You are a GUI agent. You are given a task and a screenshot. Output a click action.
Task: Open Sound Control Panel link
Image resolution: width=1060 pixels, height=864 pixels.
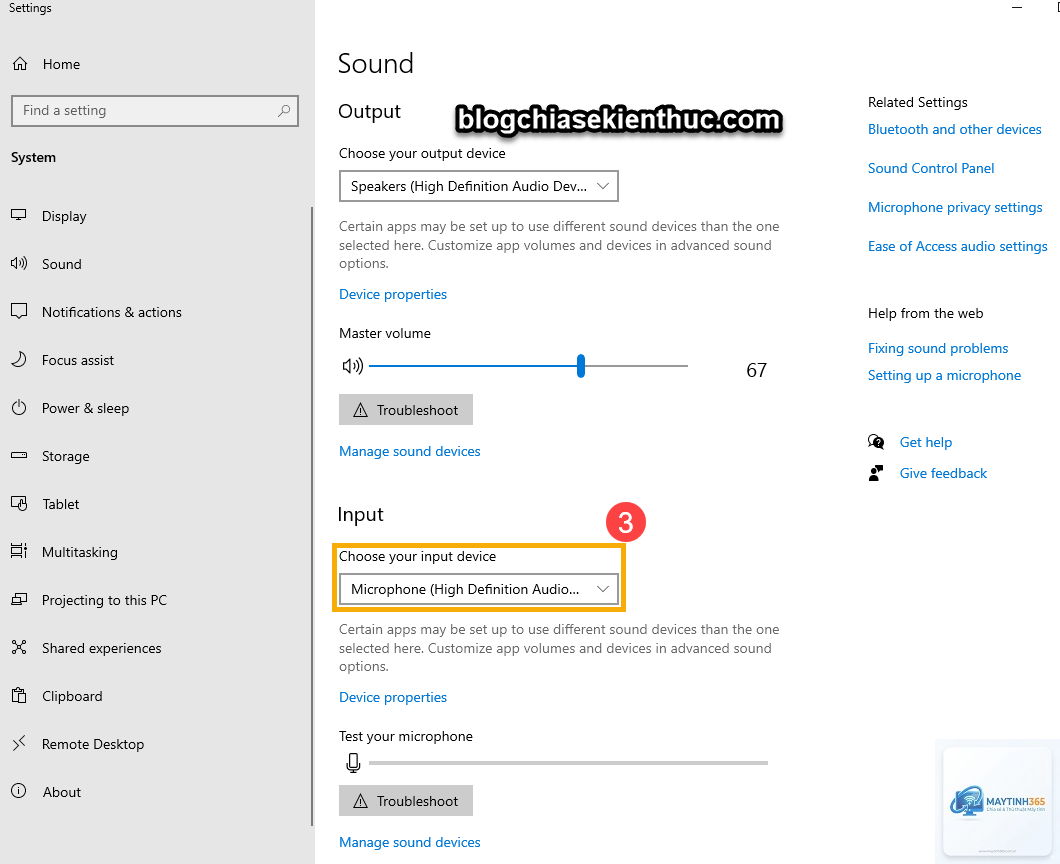[931, 168]
